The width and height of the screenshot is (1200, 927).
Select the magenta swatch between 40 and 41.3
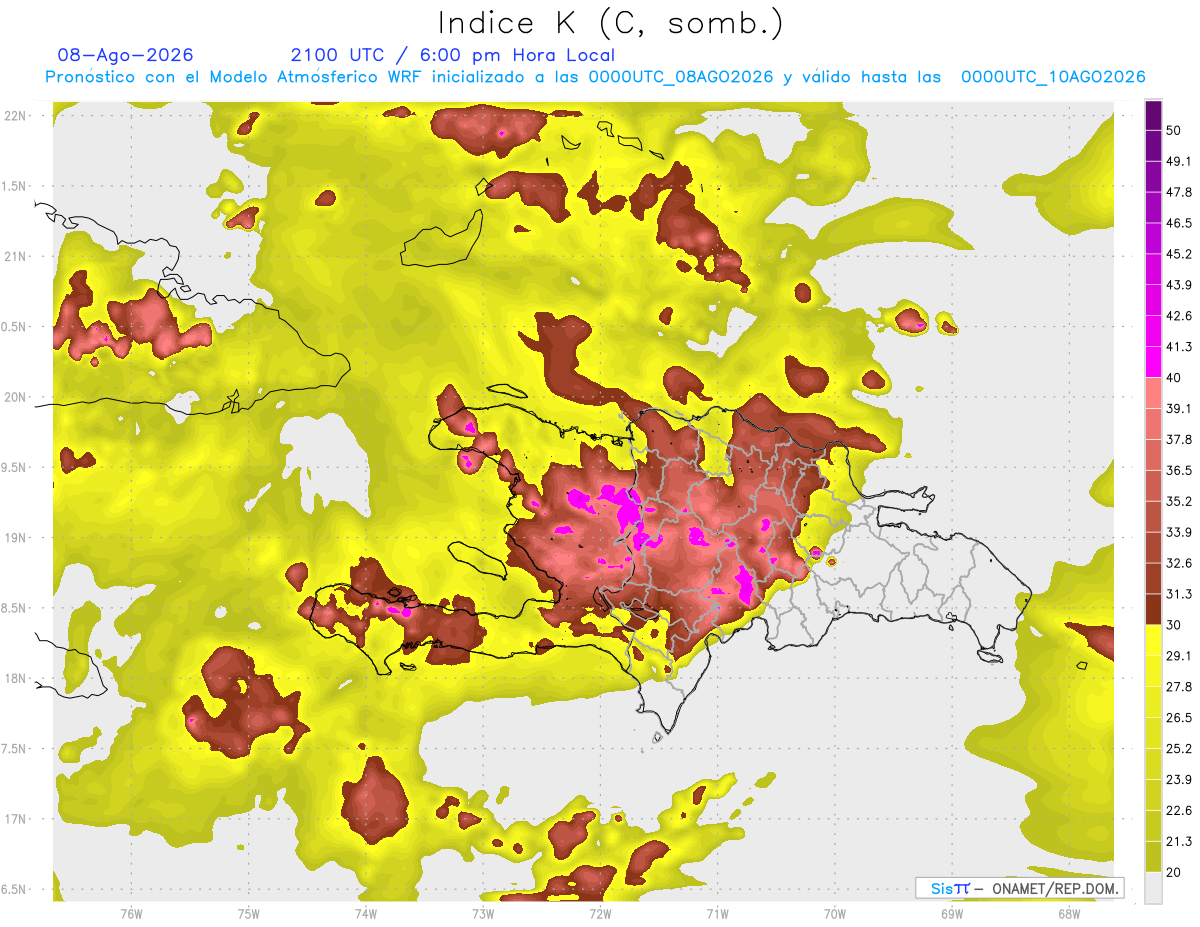[x=1153, y=362]
